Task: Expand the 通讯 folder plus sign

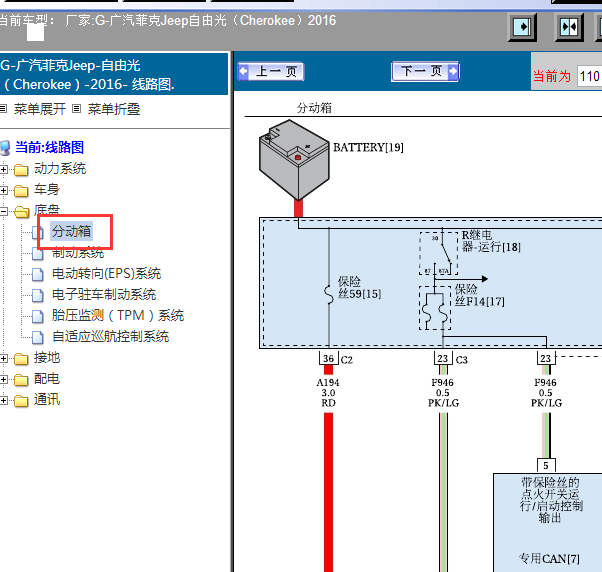Action: [3, 400]
